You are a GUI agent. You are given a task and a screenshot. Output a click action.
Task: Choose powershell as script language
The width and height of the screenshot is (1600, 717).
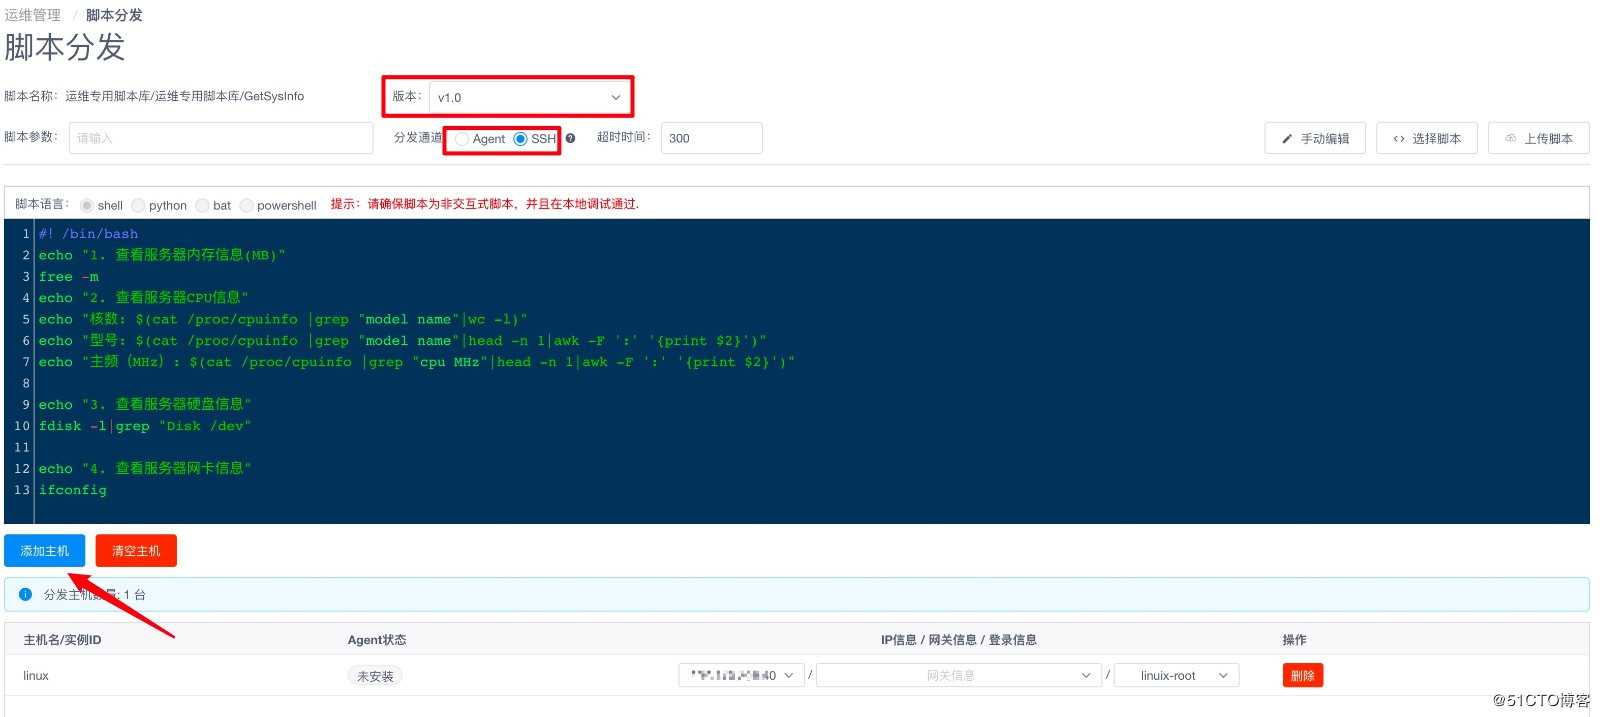(x=278, y=205)
